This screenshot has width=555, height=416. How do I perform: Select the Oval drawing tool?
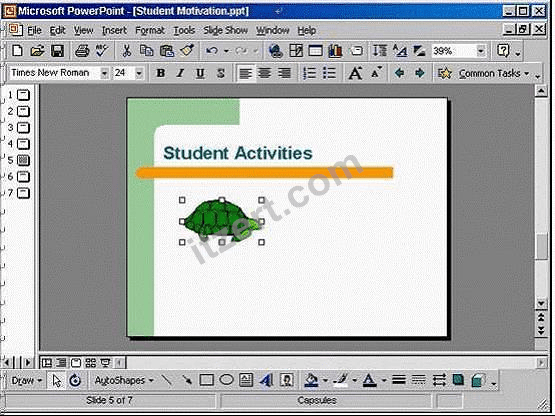(x=227, y=380)
